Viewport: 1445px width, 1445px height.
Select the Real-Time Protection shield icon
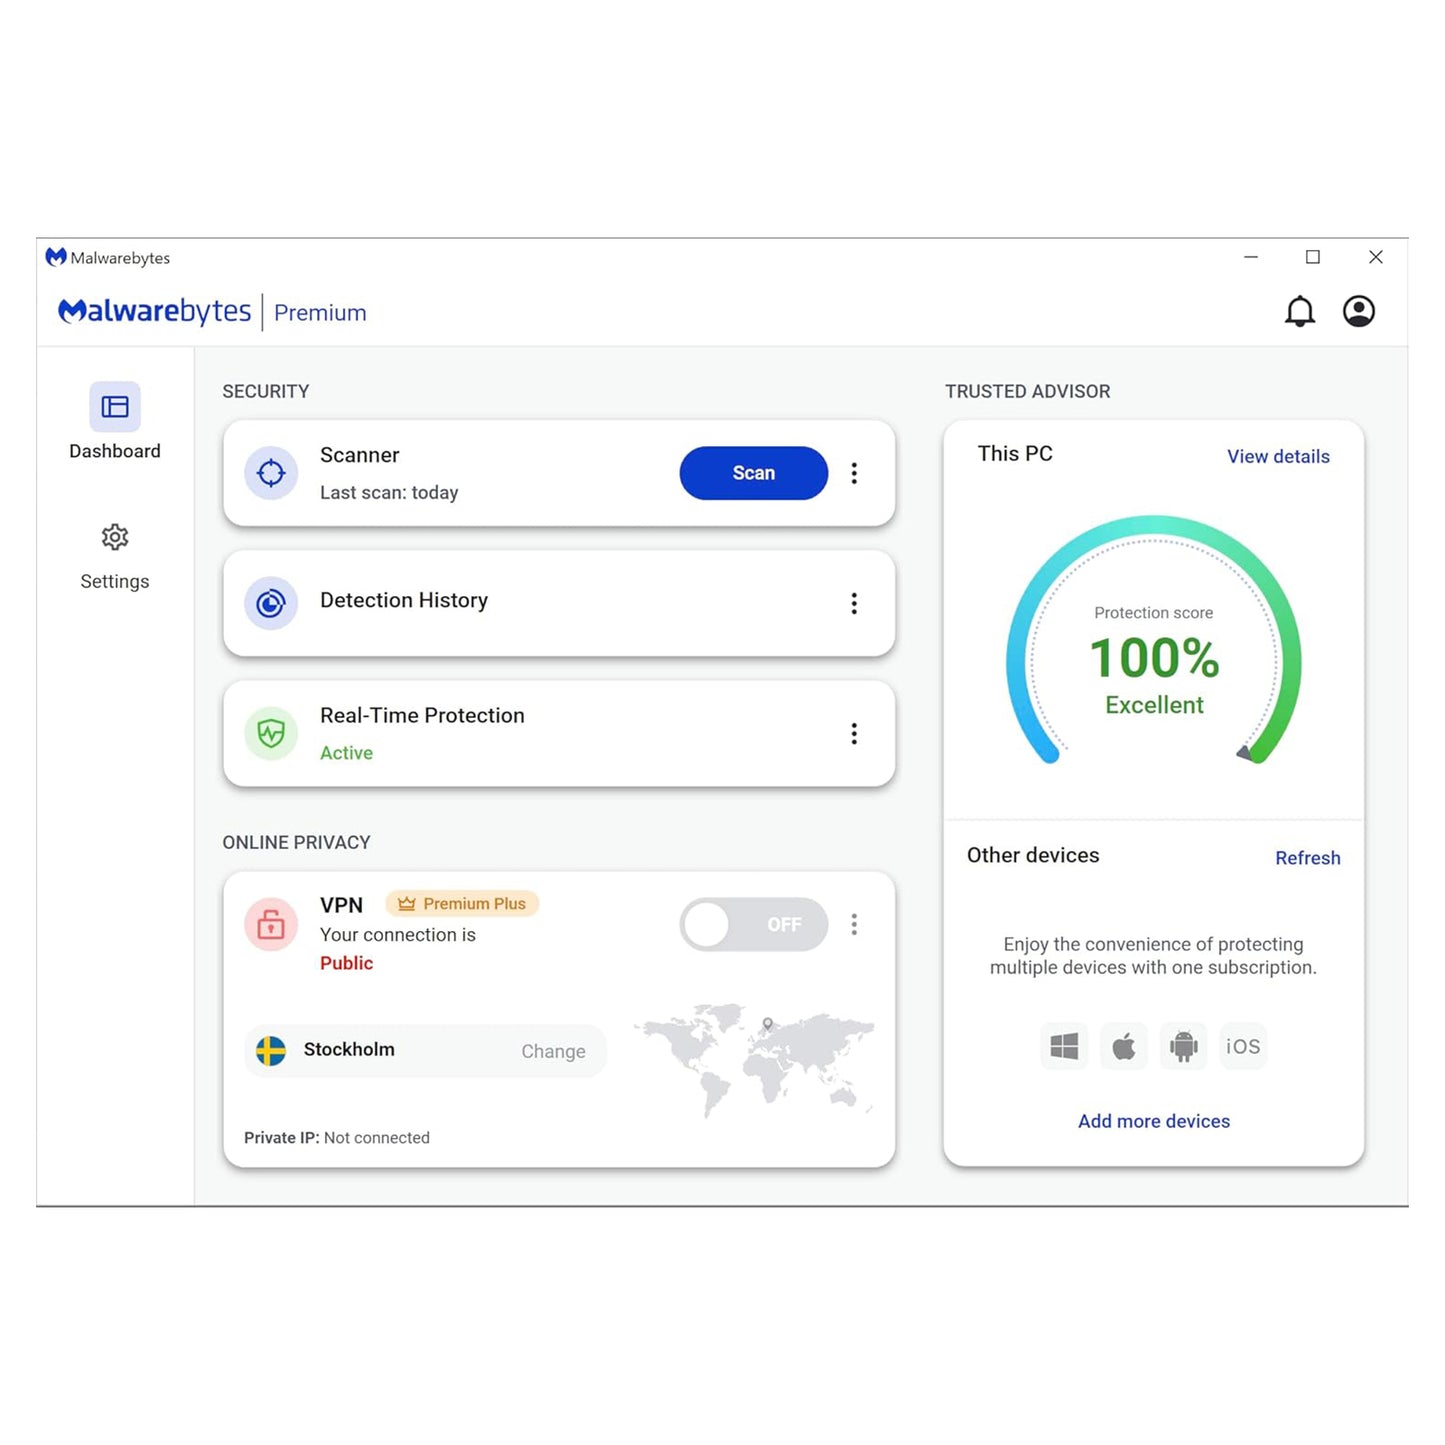click(270, 733)
